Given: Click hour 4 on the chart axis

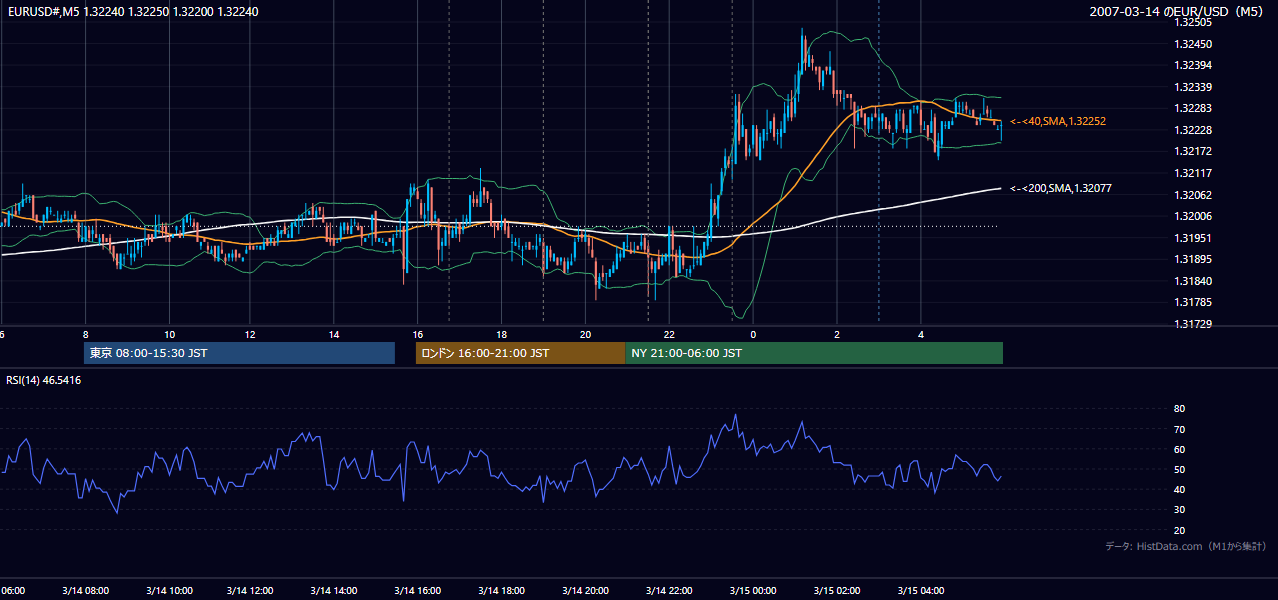Looking at the screenshot, I should coord(921,334).
